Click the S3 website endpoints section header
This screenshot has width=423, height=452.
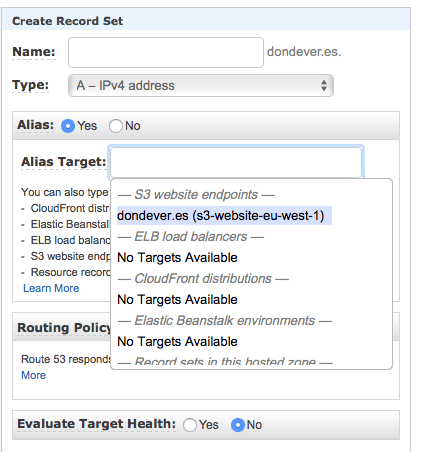(196, 195)
